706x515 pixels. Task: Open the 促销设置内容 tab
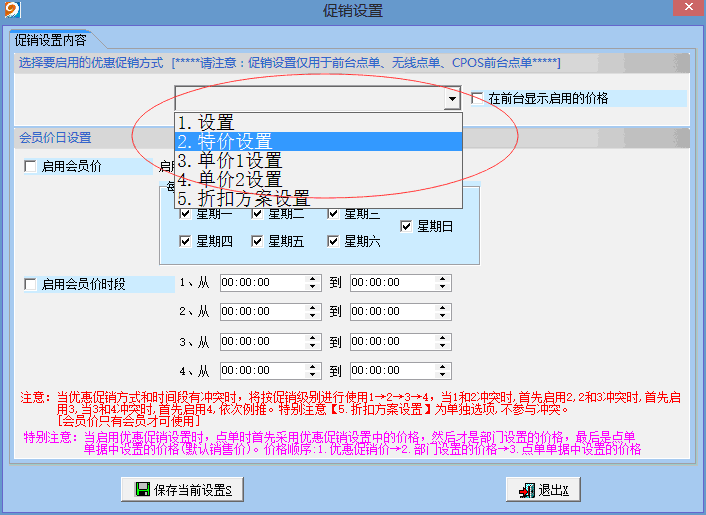(50, 41)
